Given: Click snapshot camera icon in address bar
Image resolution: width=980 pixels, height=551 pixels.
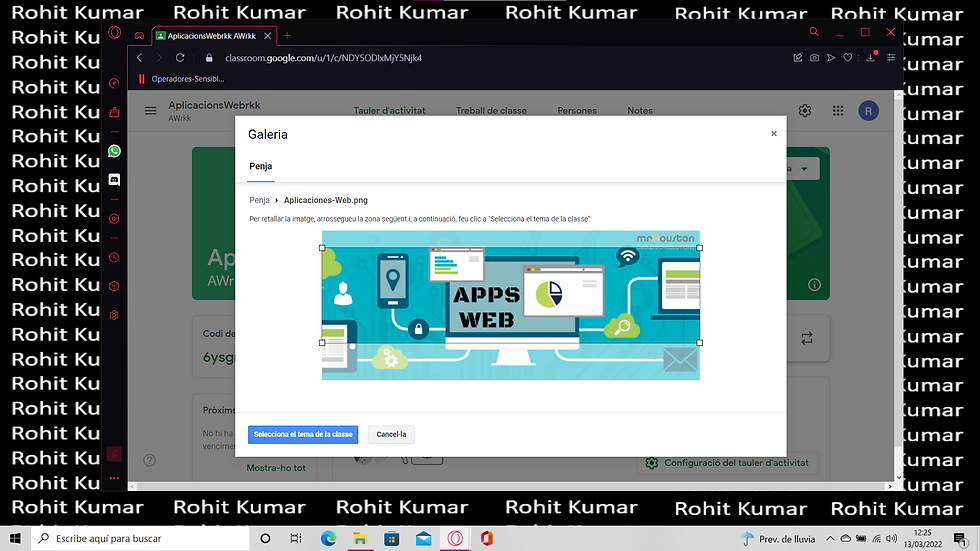Looking at the screenshot, I should 814,57.
